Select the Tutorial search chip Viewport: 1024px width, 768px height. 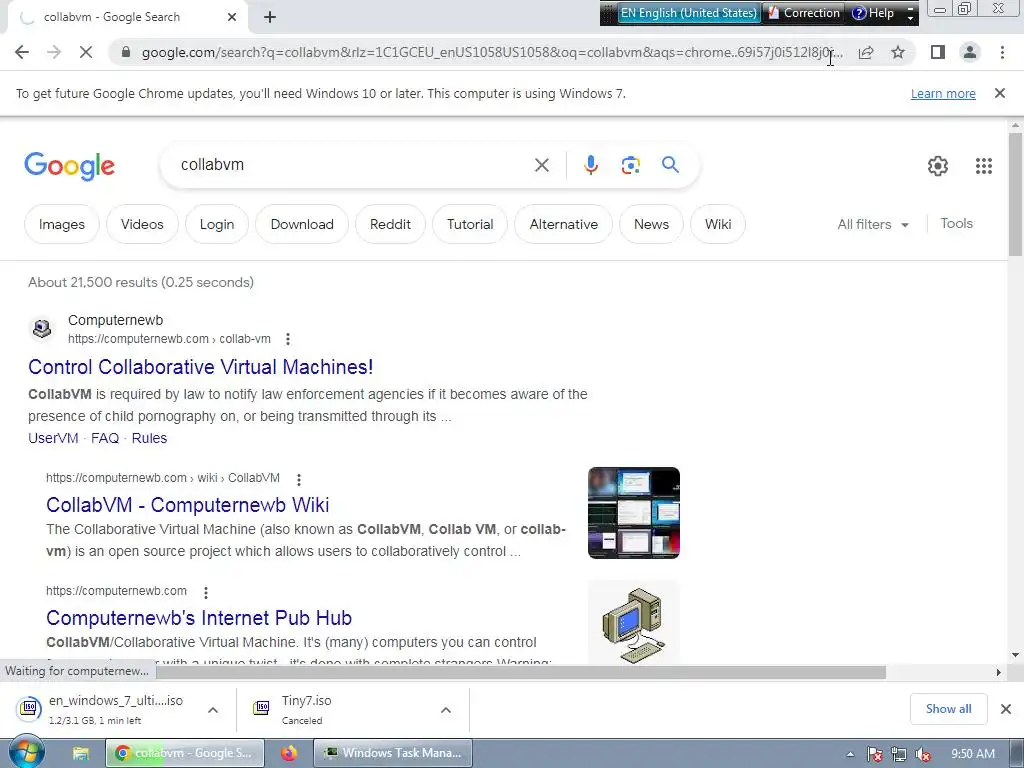click(470, 224)
